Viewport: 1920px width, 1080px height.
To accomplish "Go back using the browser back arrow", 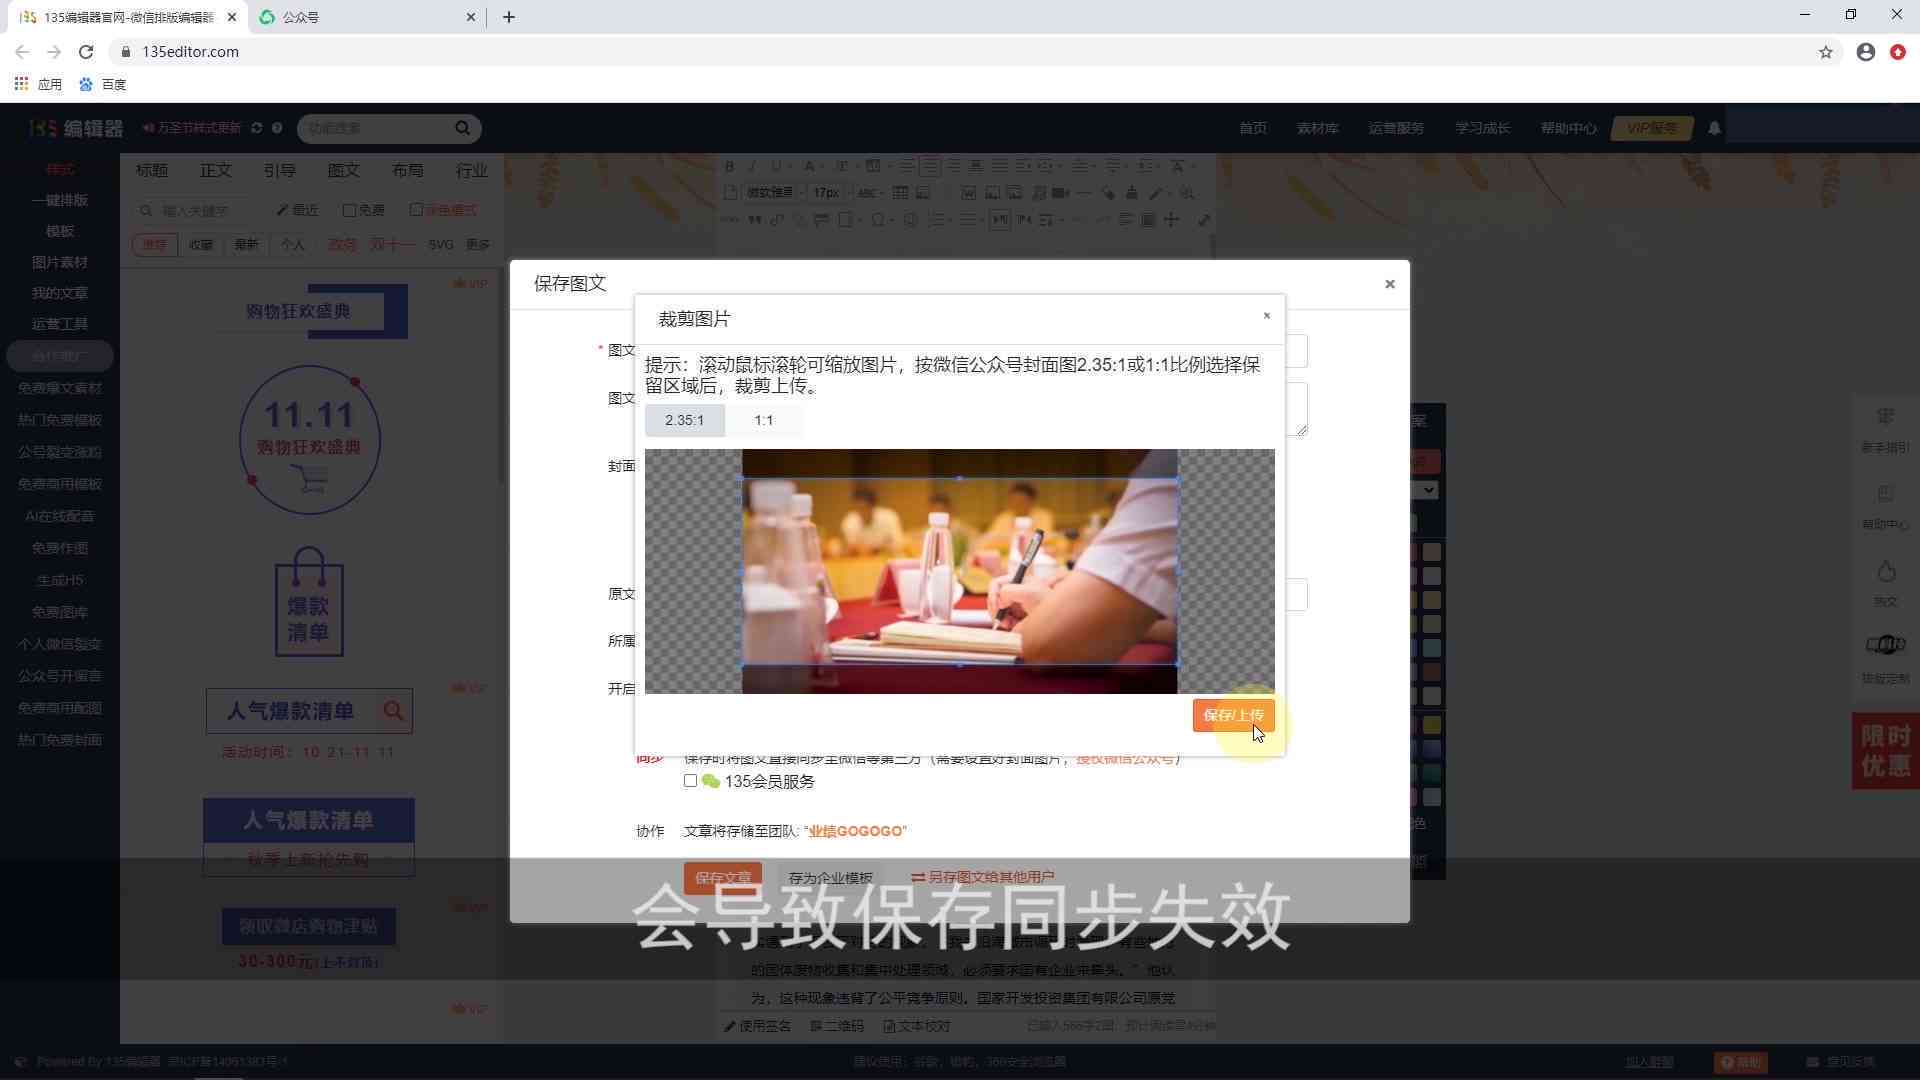I will tap(22, 52).
